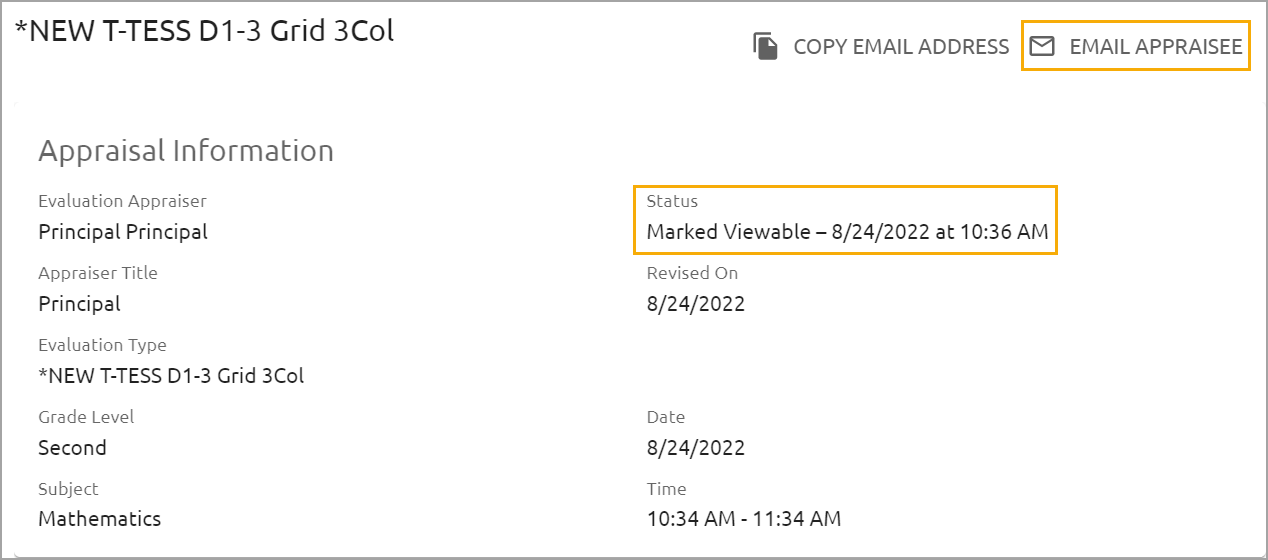
Task: Click the Evaluation Appraiser label
Action: 122,201
